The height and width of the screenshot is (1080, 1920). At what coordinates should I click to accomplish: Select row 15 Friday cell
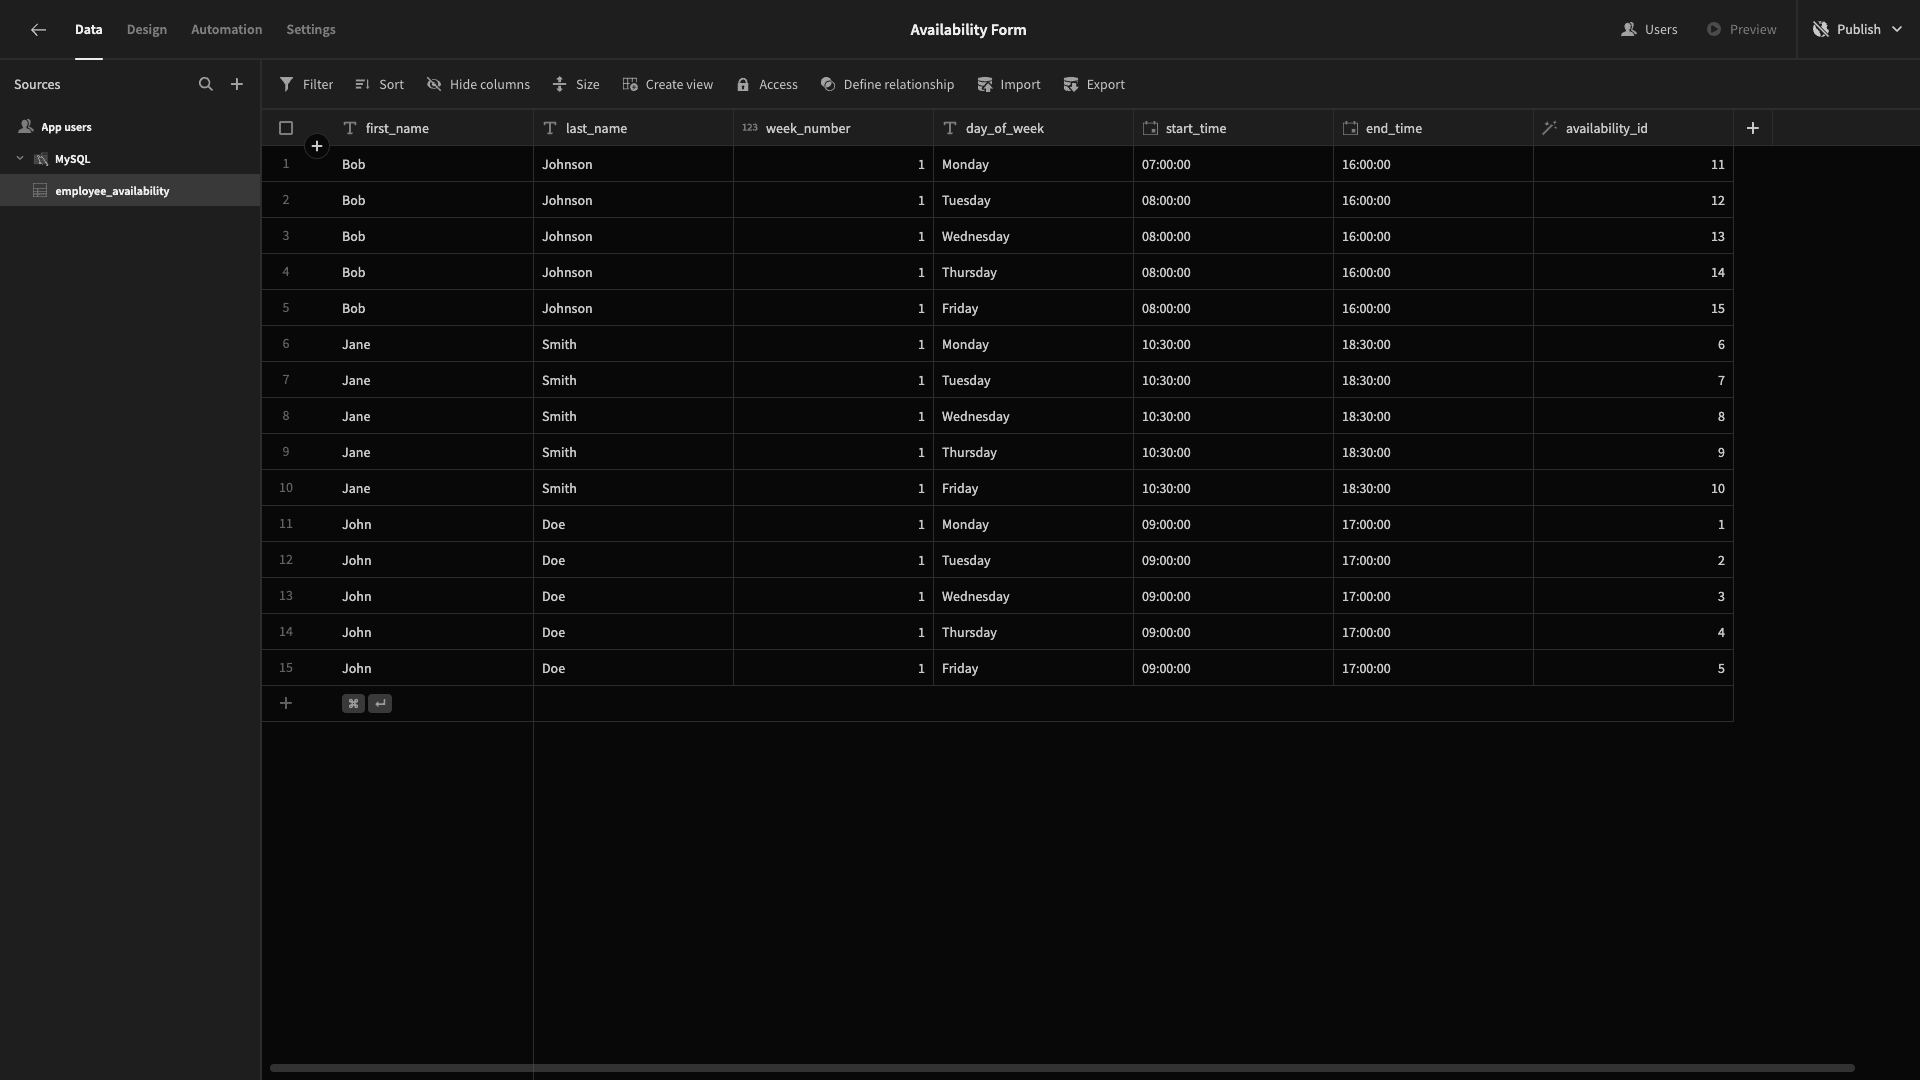click(1033, 668)
